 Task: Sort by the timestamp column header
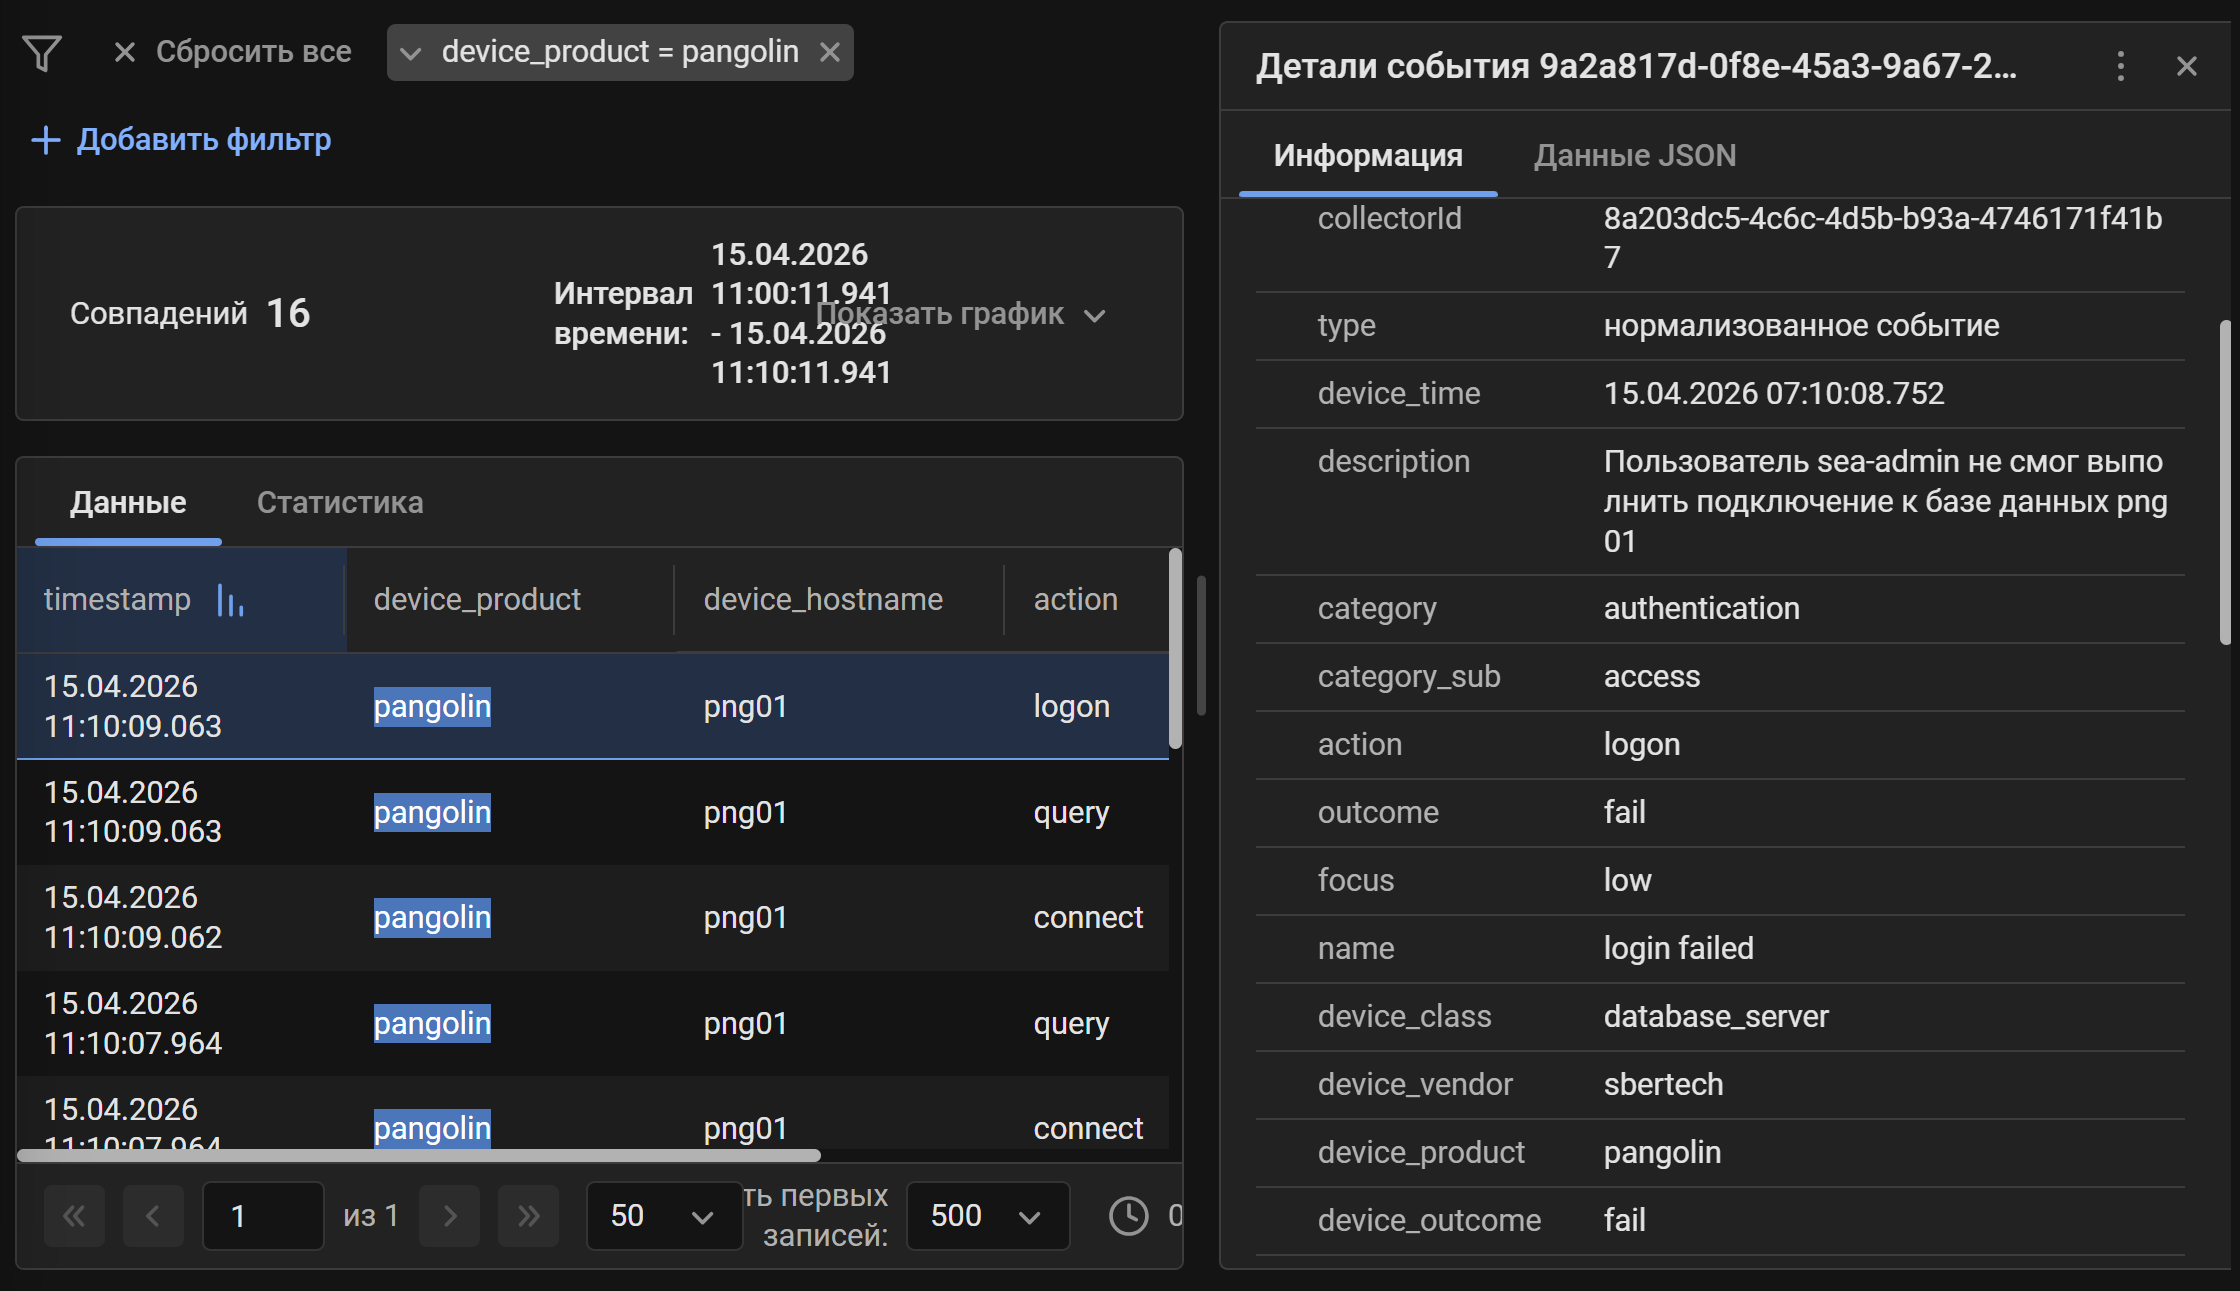point(117,599)
